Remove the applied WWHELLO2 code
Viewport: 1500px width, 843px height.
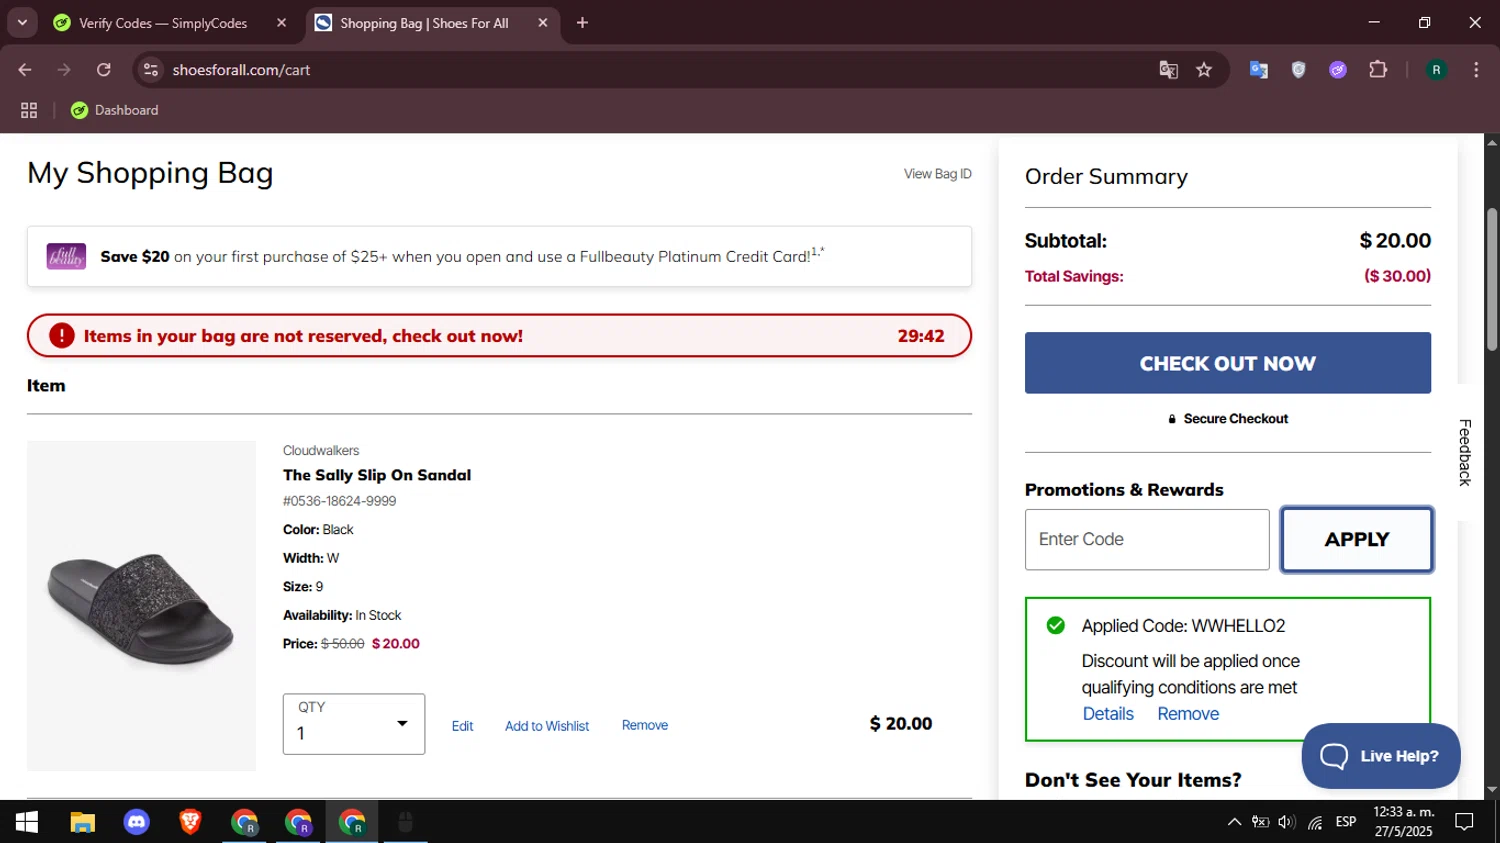pyautogui.click(x=1188, y=714)
